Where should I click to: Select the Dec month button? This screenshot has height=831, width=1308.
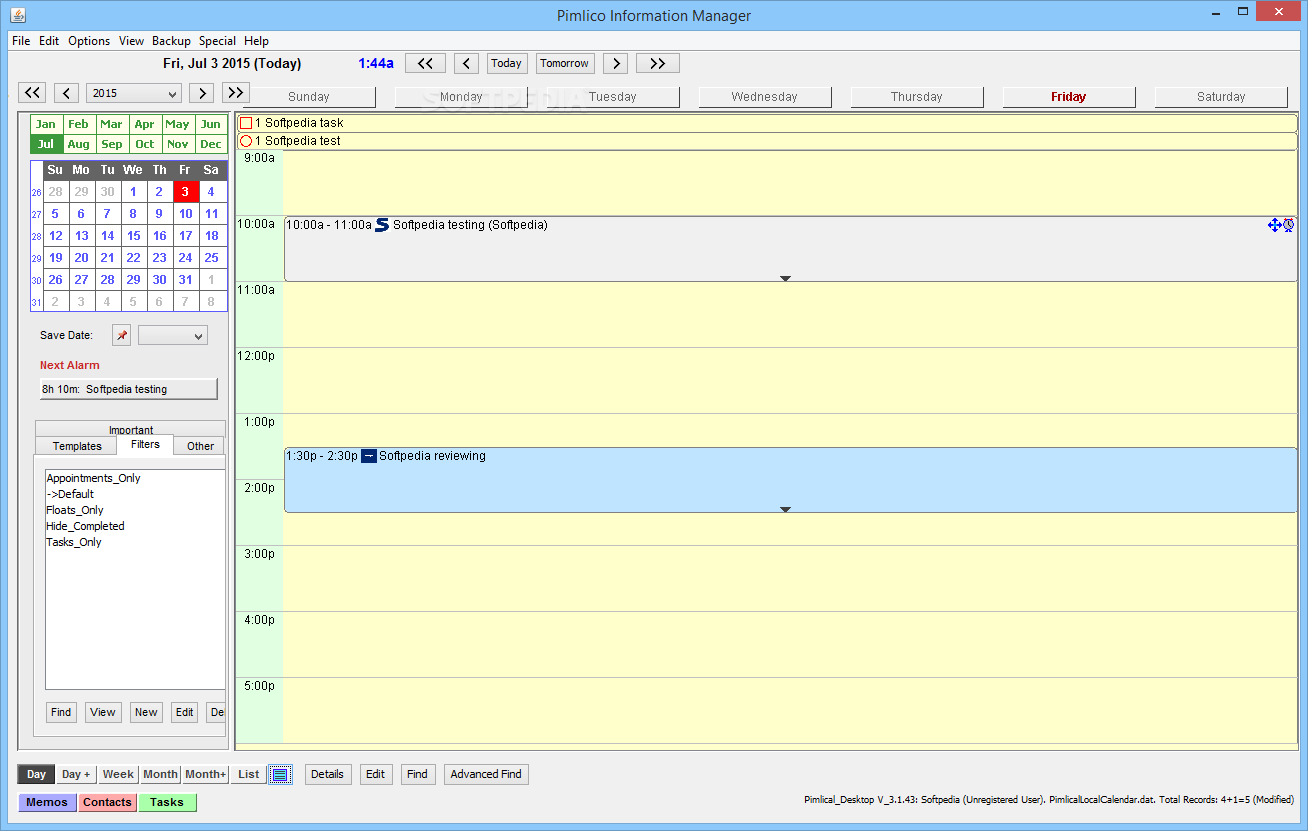pyautogui.click(x=210, y=144)
